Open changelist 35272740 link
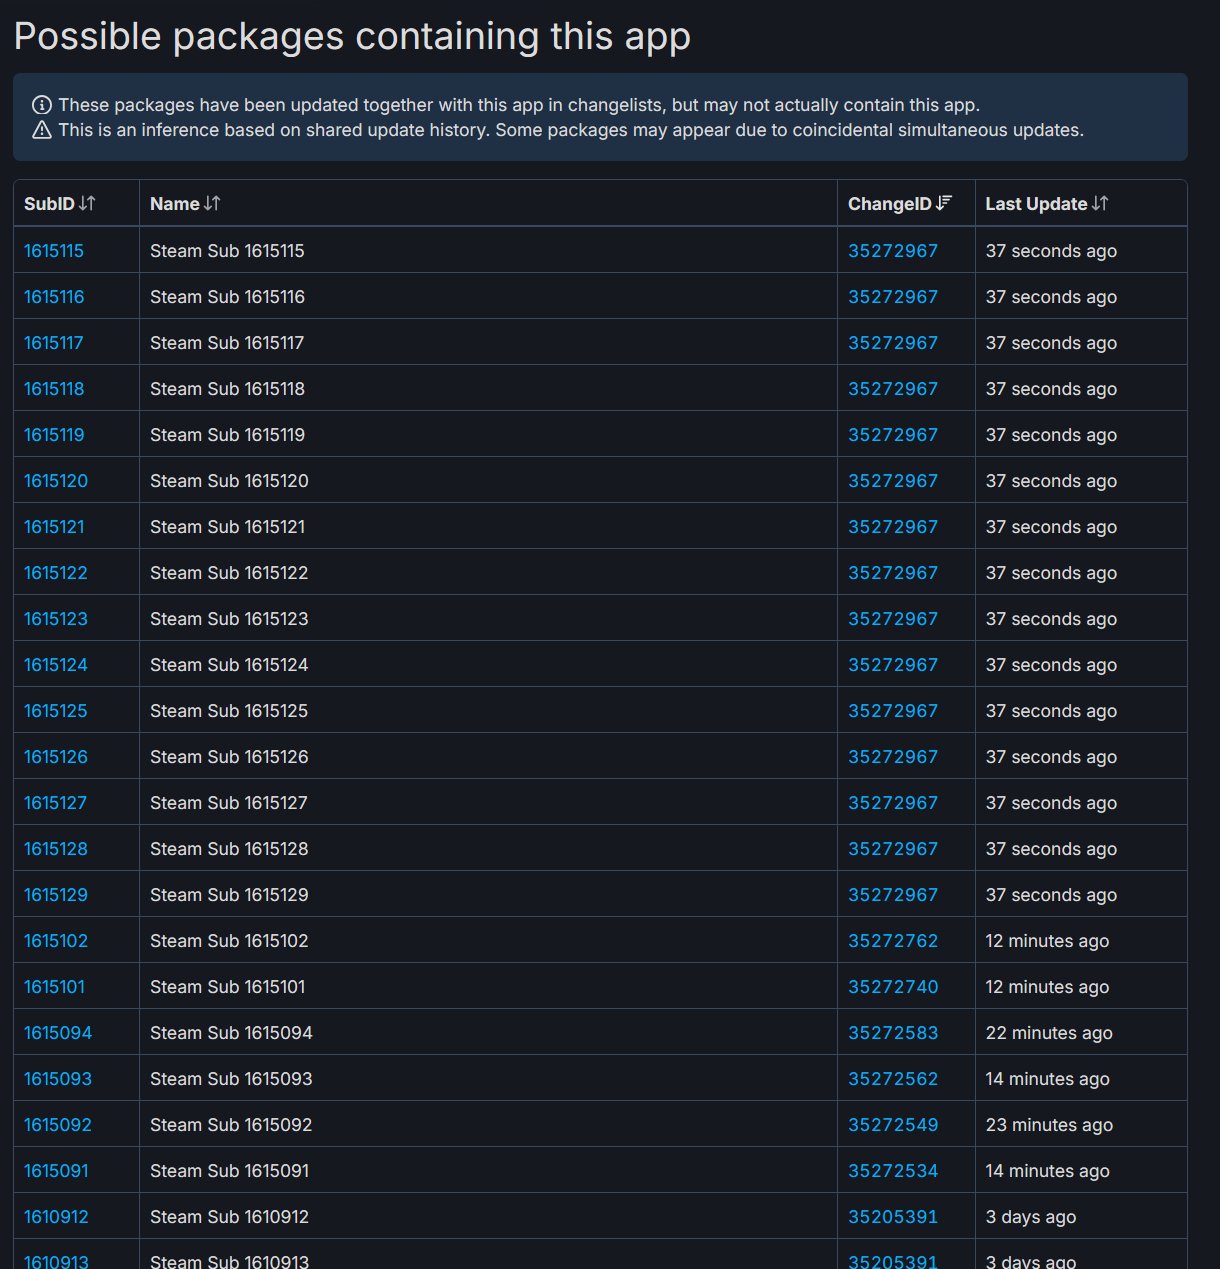1220x1269 pixels. tap(893, 987)
